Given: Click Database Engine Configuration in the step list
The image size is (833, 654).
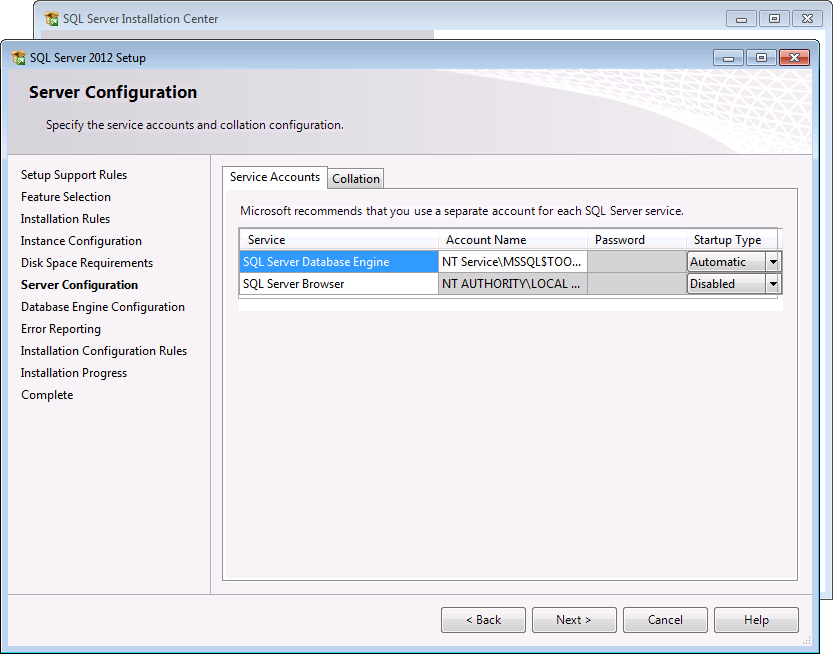Looking at the screenshot, I should [103, 307].
